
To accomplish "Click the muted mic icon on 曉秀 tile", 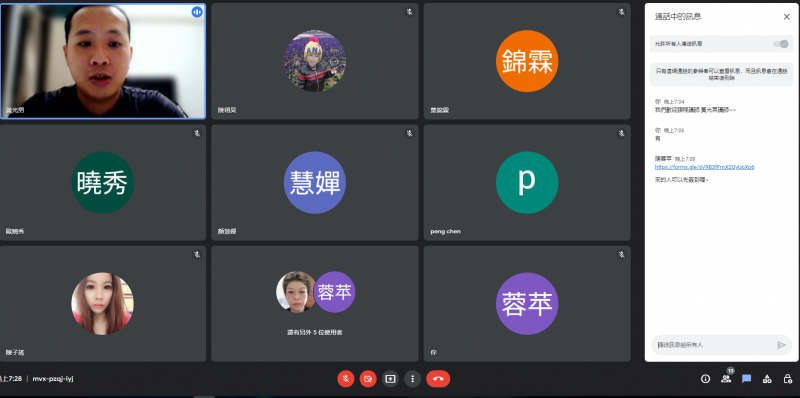I will [197, 133].
